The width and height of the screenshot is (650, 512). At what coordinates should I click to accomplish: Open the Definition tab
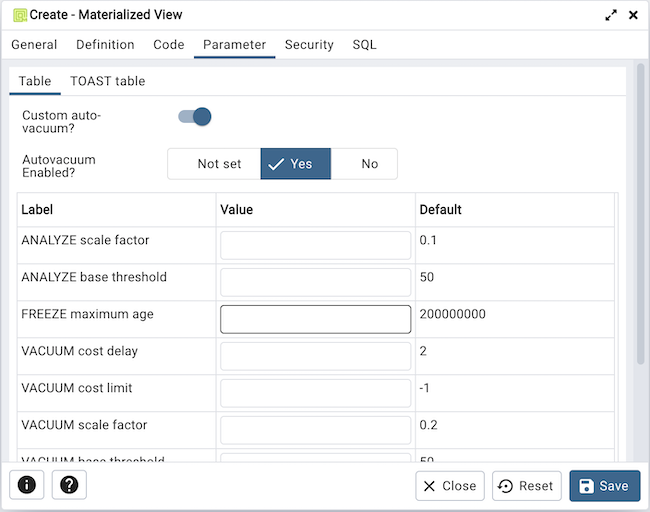point(105,45)
